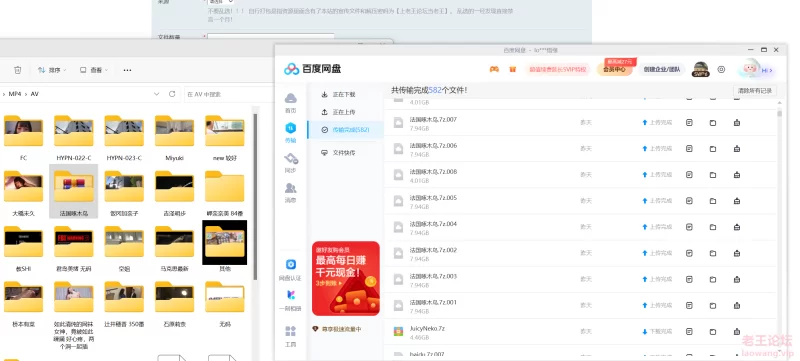Click the 创建企业/团队 button

[662, 69]
